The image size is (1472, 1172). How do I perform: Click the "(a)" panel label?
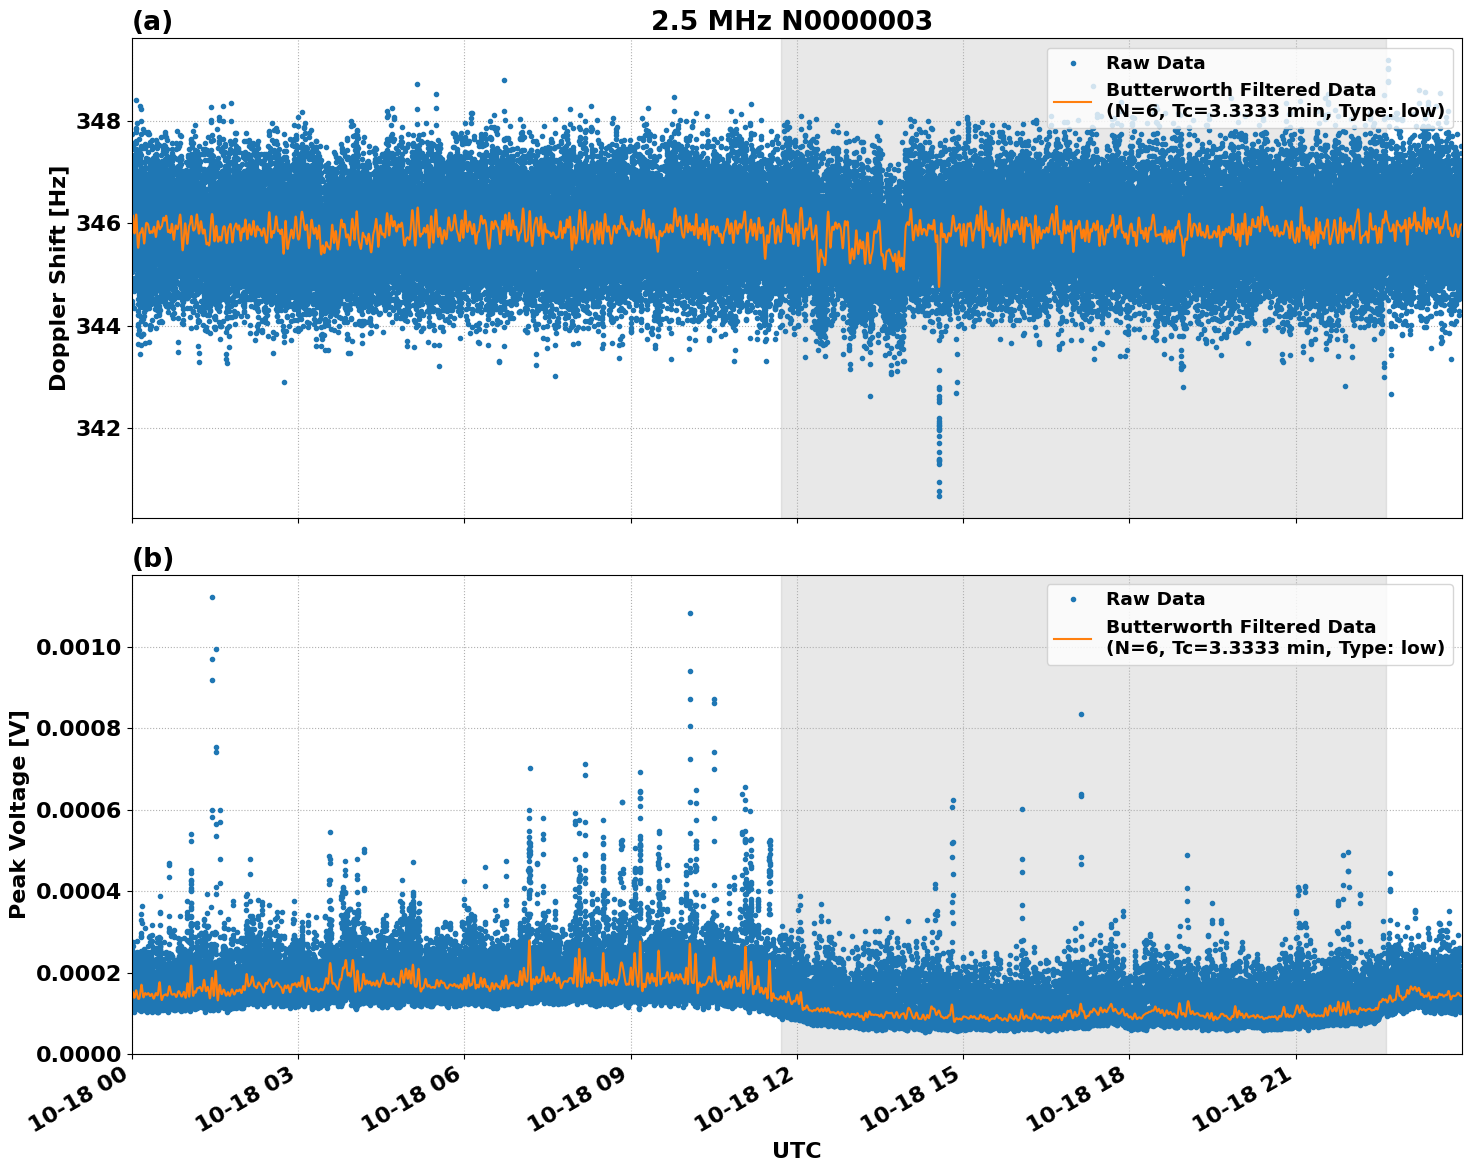152,21
